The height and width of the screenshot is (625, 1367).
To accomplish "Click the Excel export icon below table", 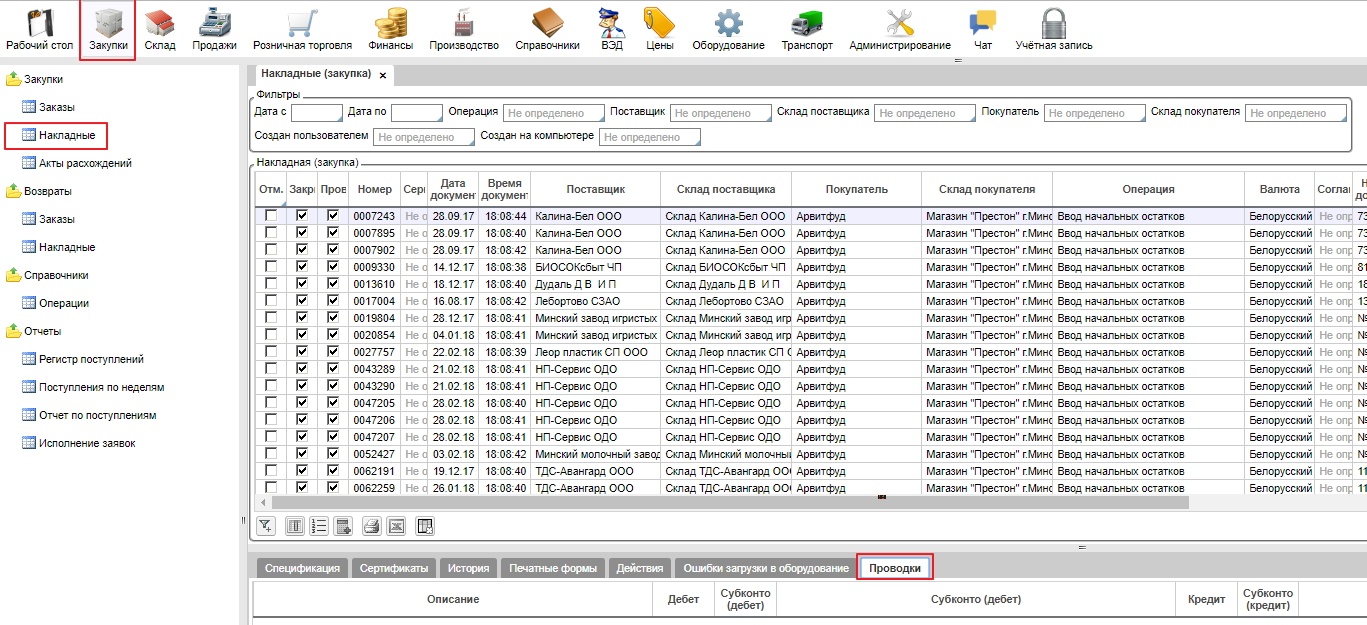I will [x=396, y=526].
